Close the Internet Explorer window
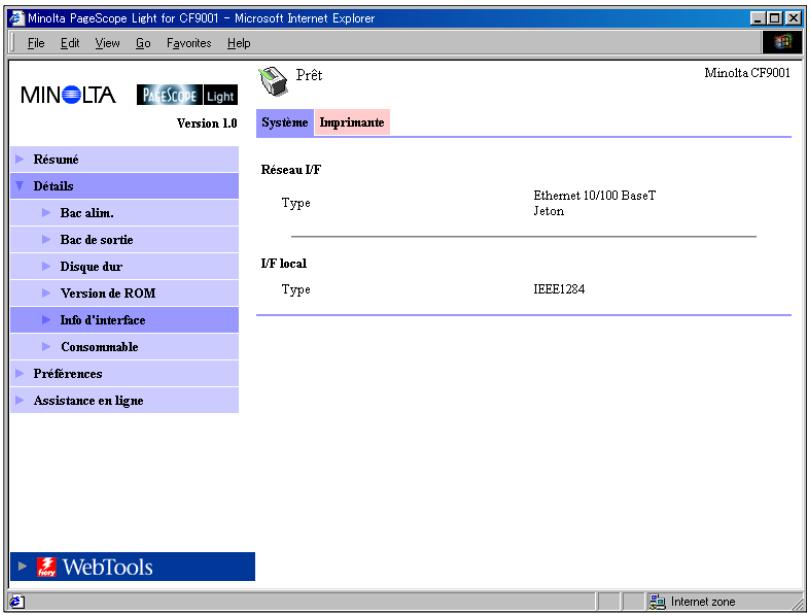The height and width of the screenshot is (615, 810). [x=793, y=19]
